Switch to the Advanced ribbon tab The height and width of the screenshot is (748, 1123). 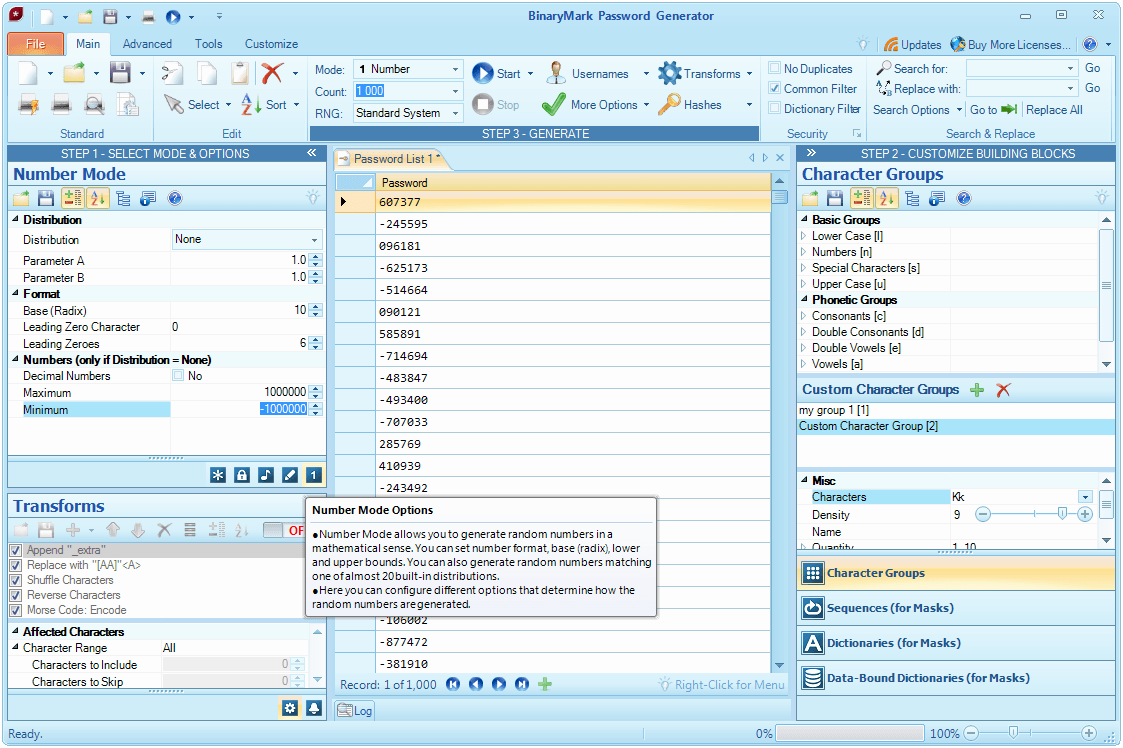coord(147,44)
